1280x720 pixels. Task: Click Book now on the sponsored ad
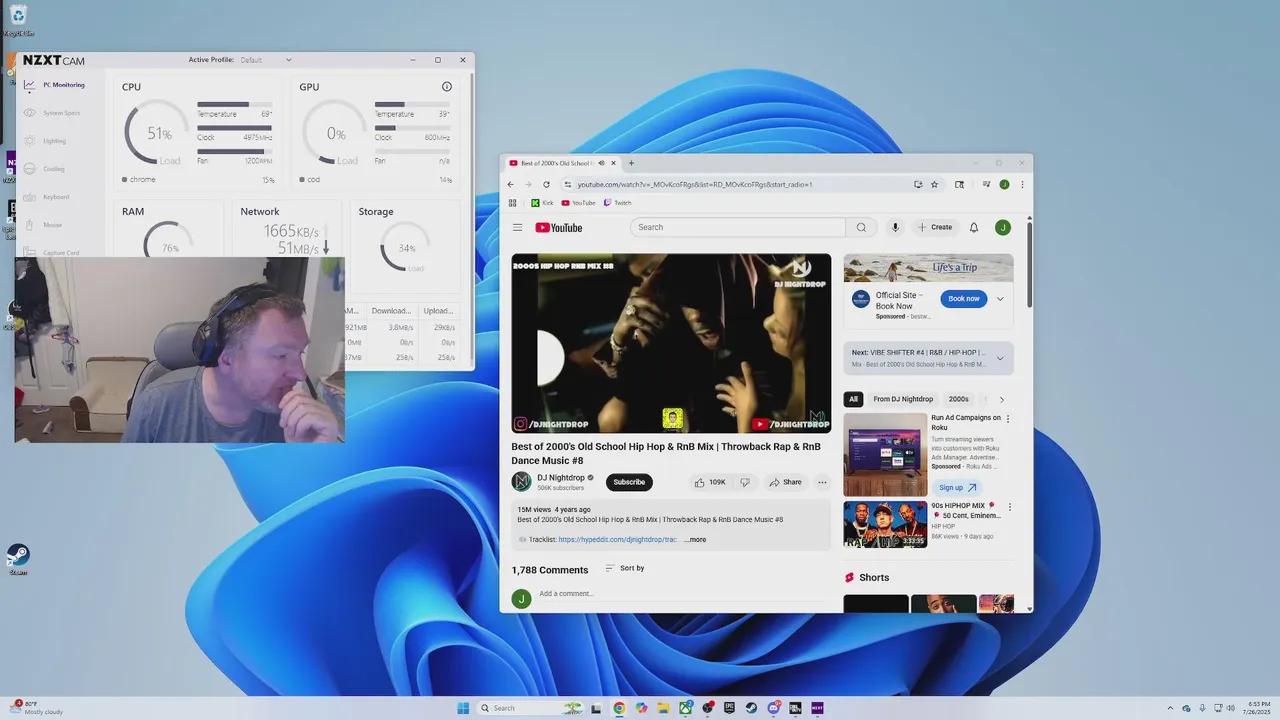(964, 298)
